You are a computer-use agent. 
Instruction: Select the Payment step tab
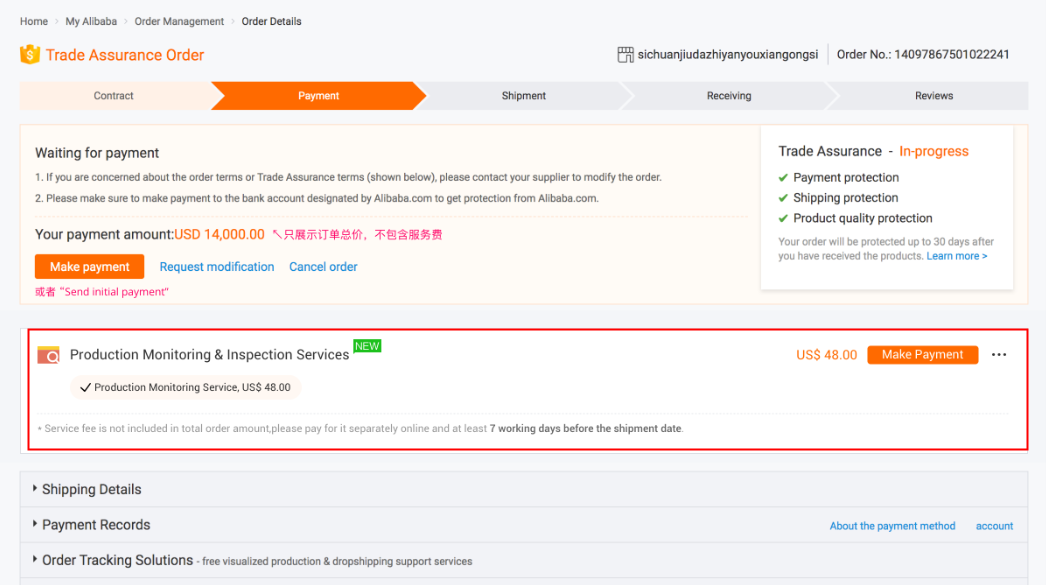pos(318,96)
